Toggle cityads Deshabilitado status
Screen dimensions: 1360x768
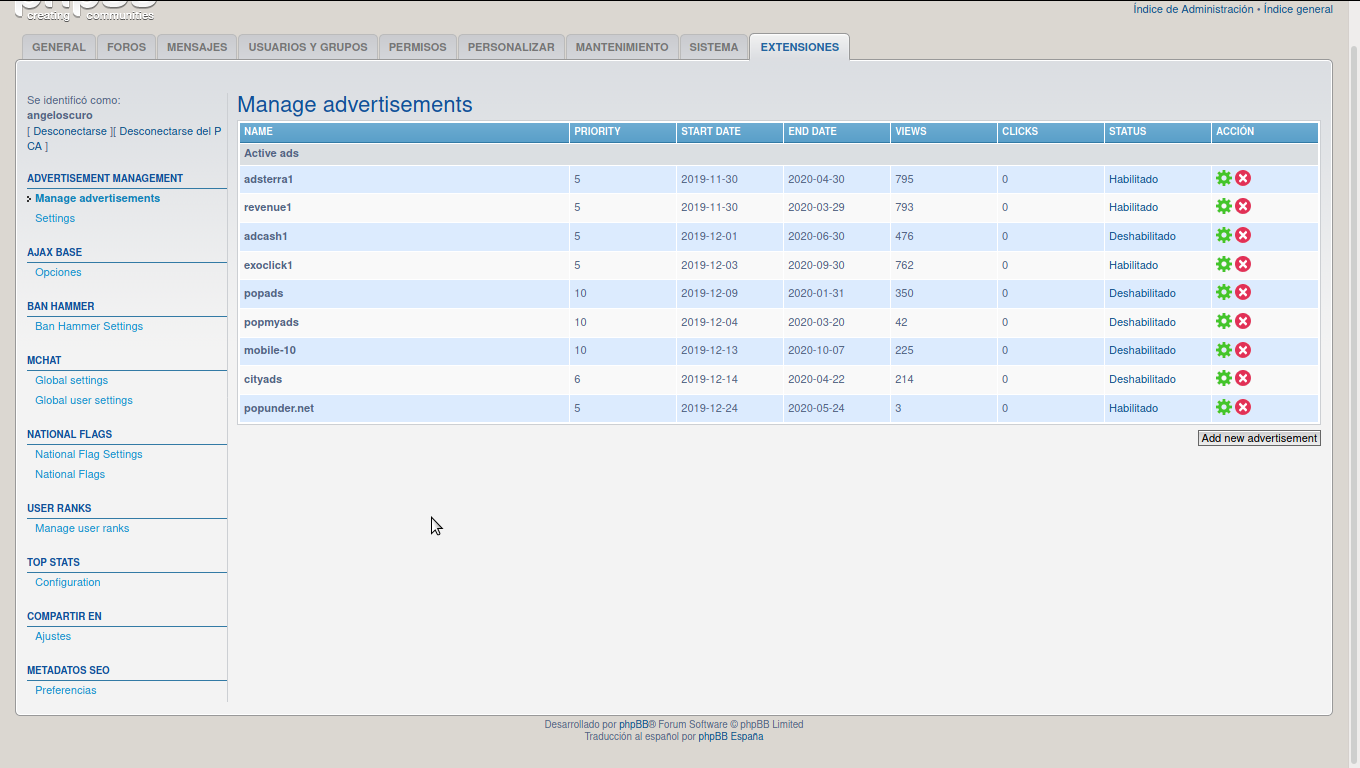[x=1142, y=380]
